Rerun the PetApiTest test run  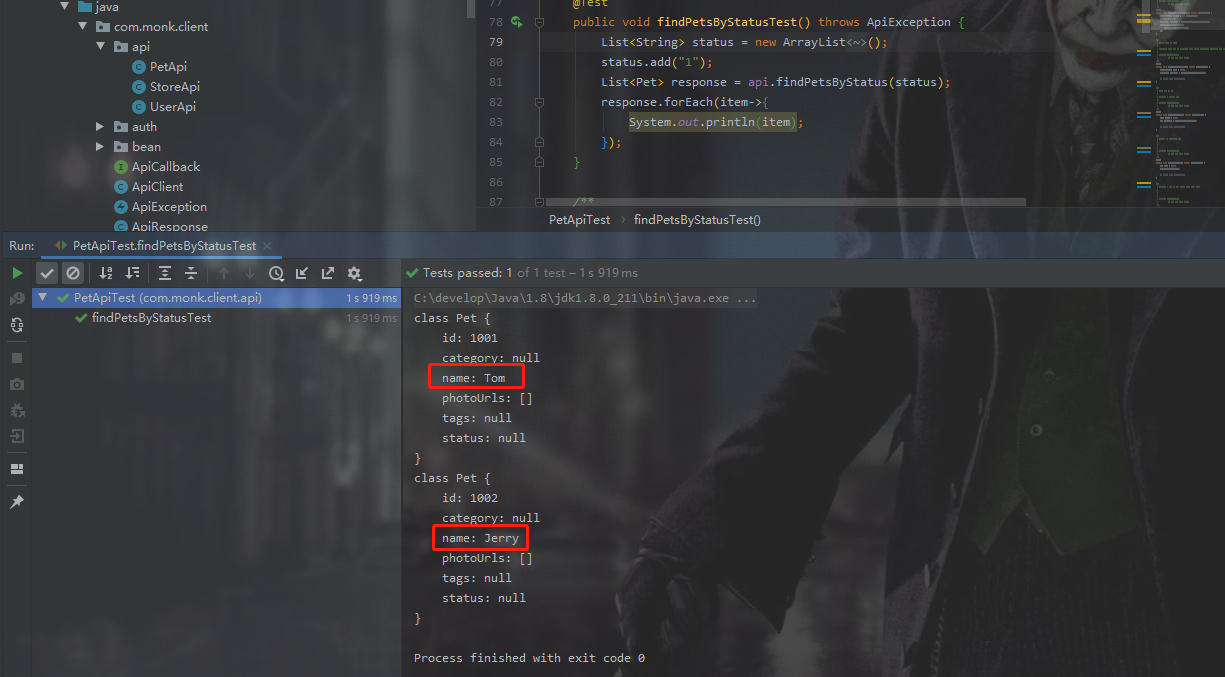[x=16, y=272]
